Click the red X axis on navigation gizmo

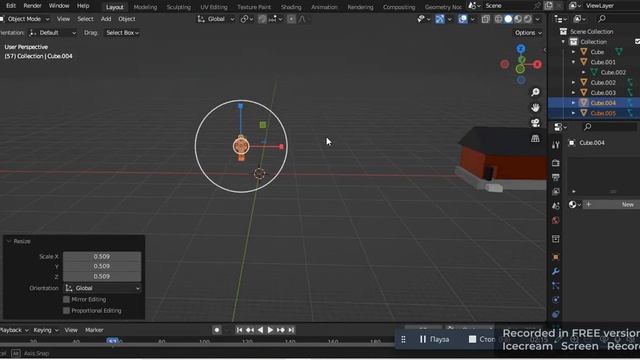[537, 64]
